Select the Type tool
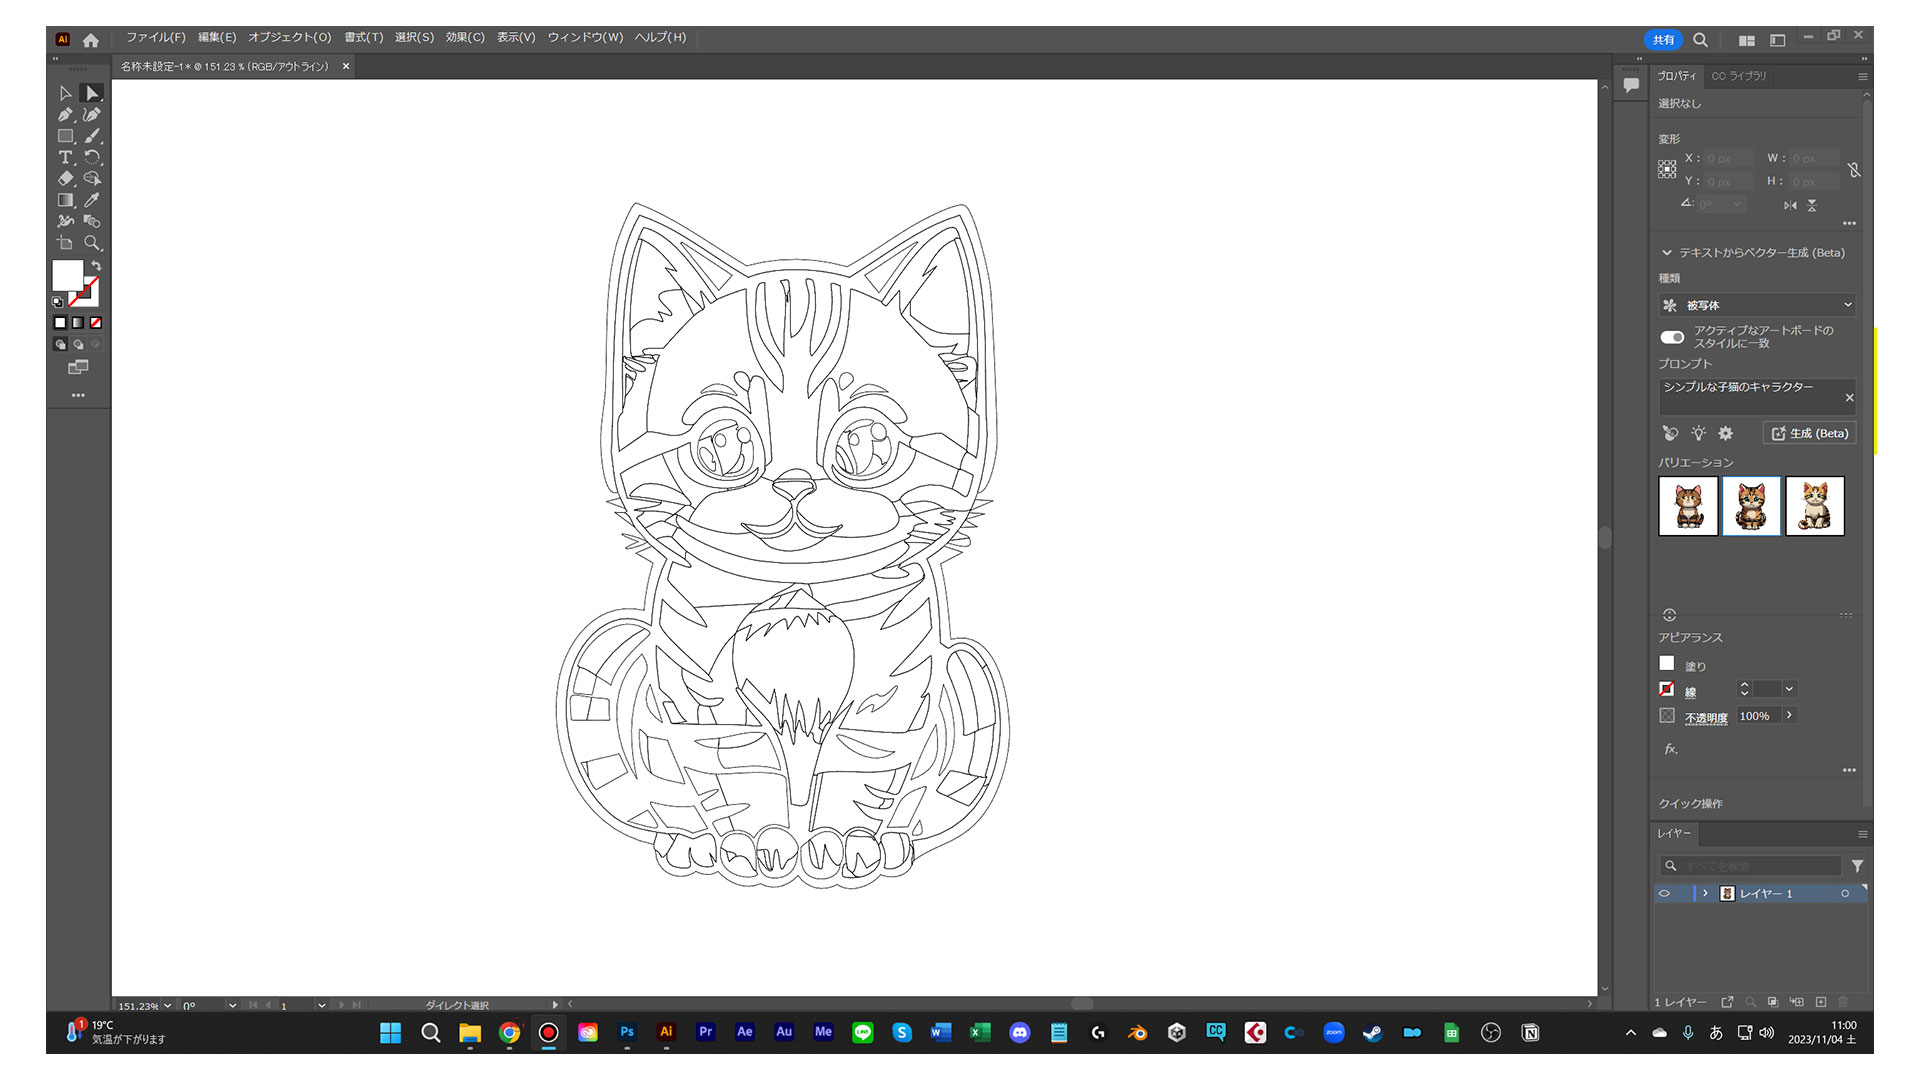The height and width of the screenshot is (1080, 1920). [x=65, y=158]
